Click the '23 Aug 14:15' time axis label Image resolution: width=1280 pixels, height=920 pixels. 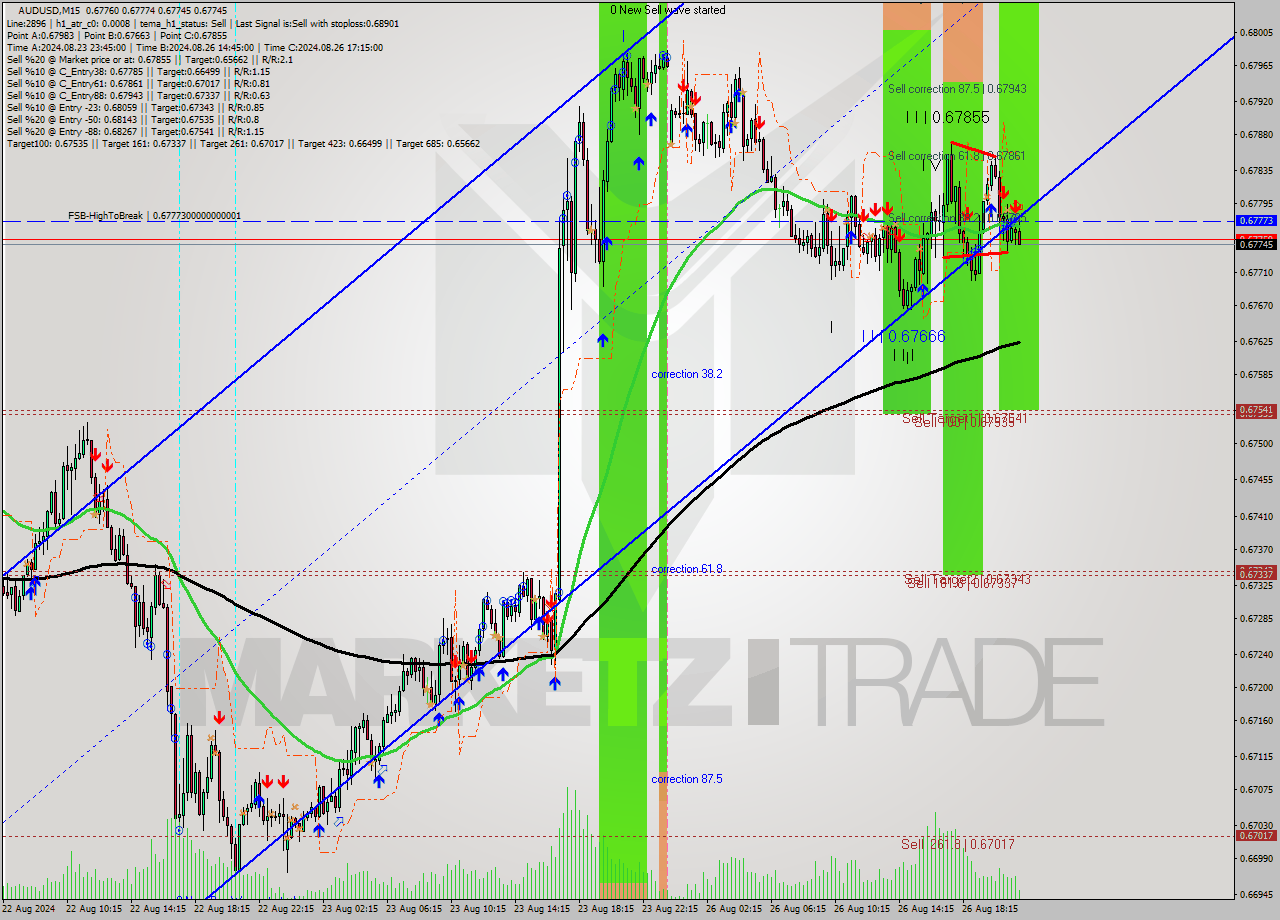point(541,910)
